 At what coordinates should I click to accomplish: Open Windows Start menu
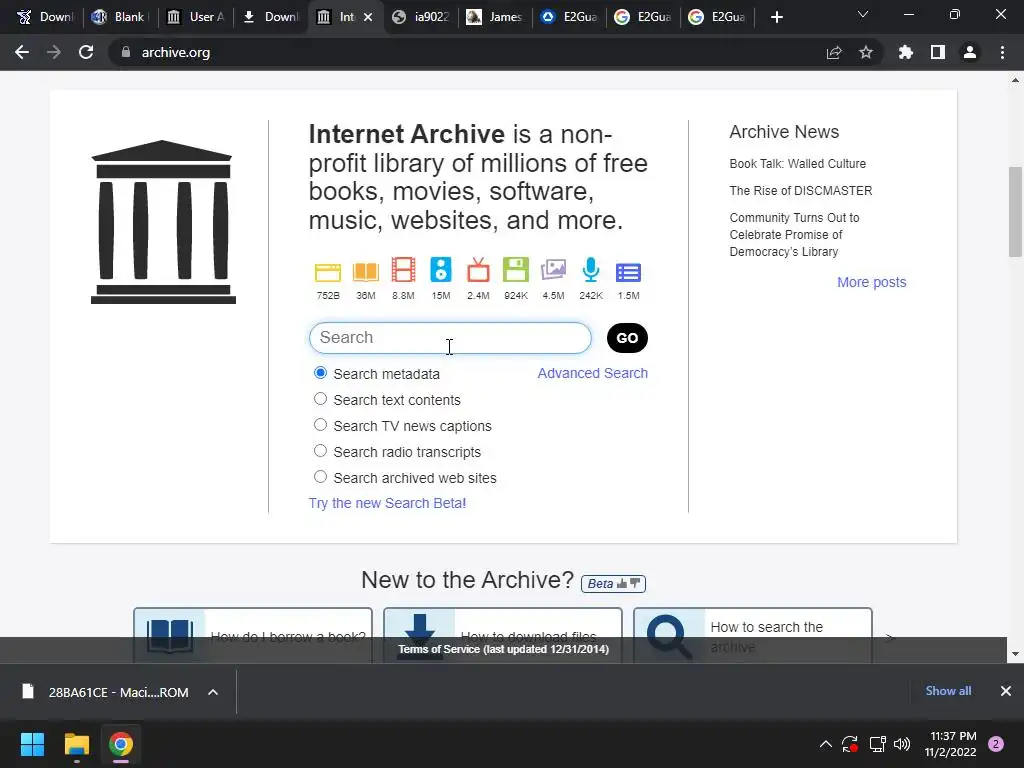pos(32,744)
